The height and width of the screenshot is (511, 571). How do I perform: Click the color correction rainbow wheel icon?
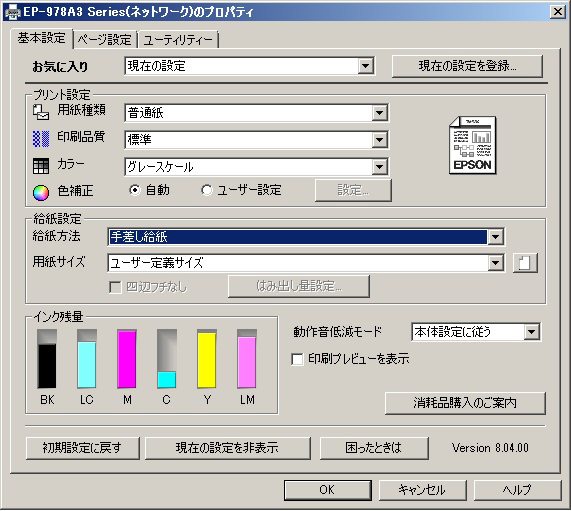pyautogui.click(x=41, y=193)
